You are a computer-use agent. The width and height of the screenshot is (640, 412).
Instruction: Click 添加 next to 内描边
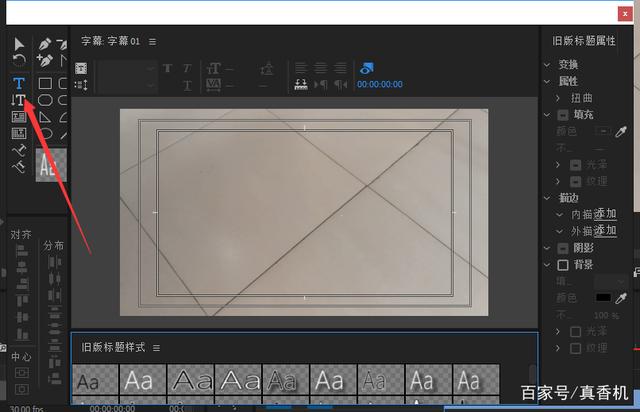point(605,214)
